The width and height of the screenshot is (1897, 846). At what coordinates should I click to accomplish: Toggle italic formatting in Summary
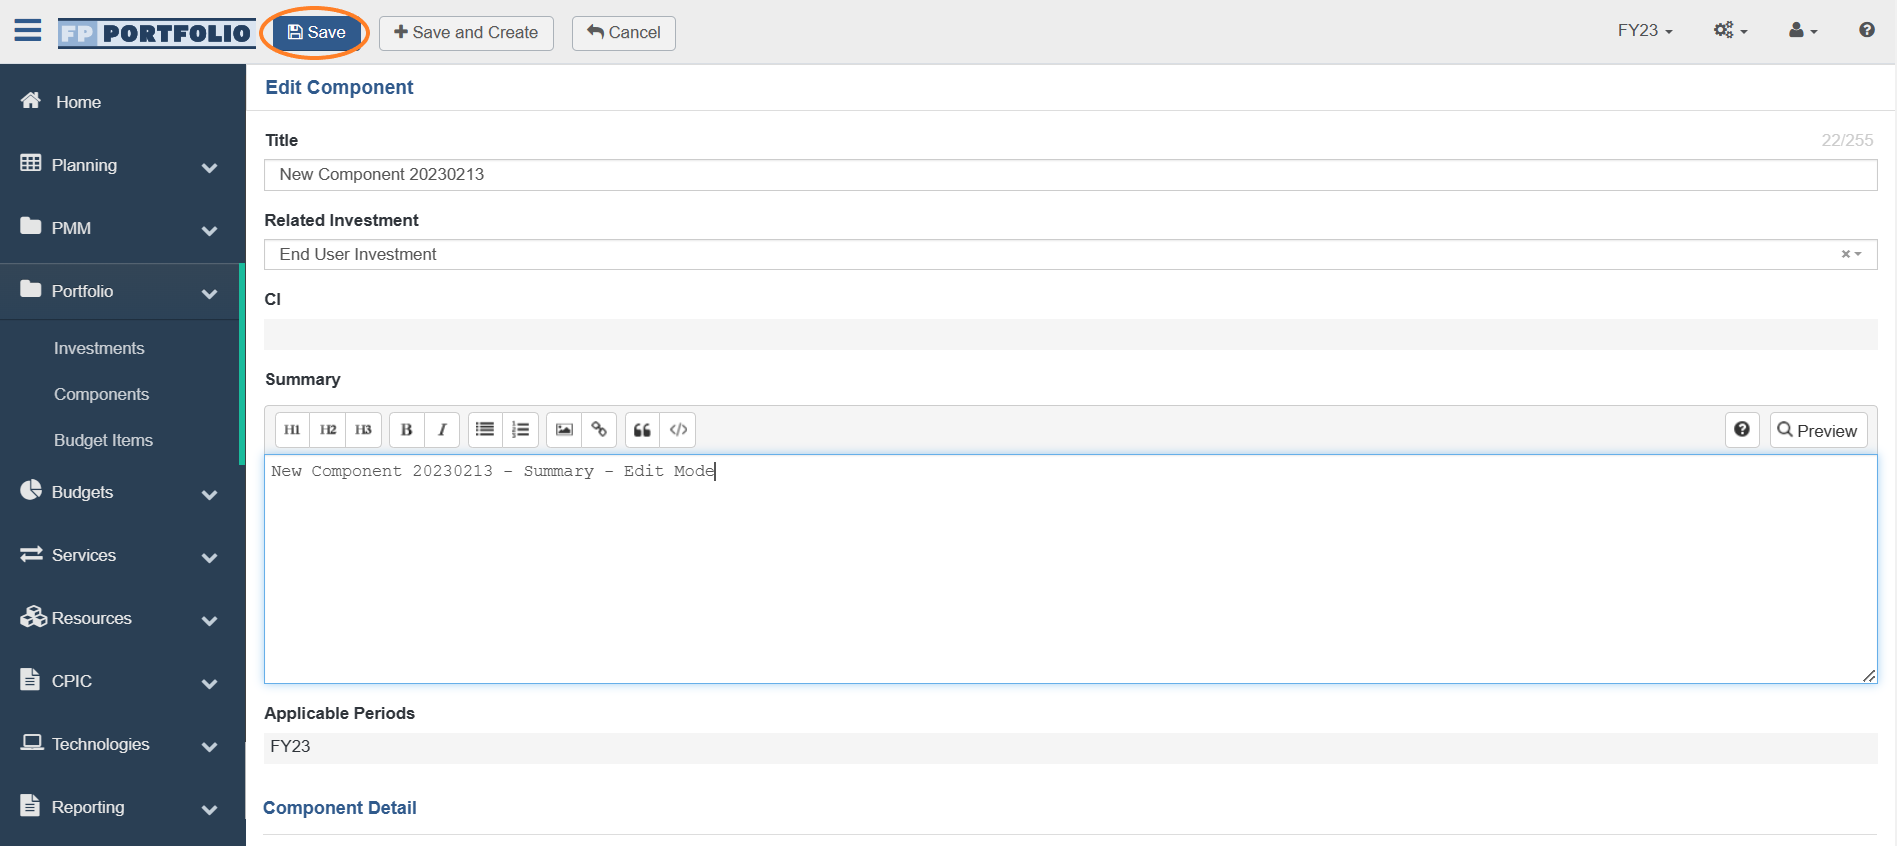(x=442, y=430)
